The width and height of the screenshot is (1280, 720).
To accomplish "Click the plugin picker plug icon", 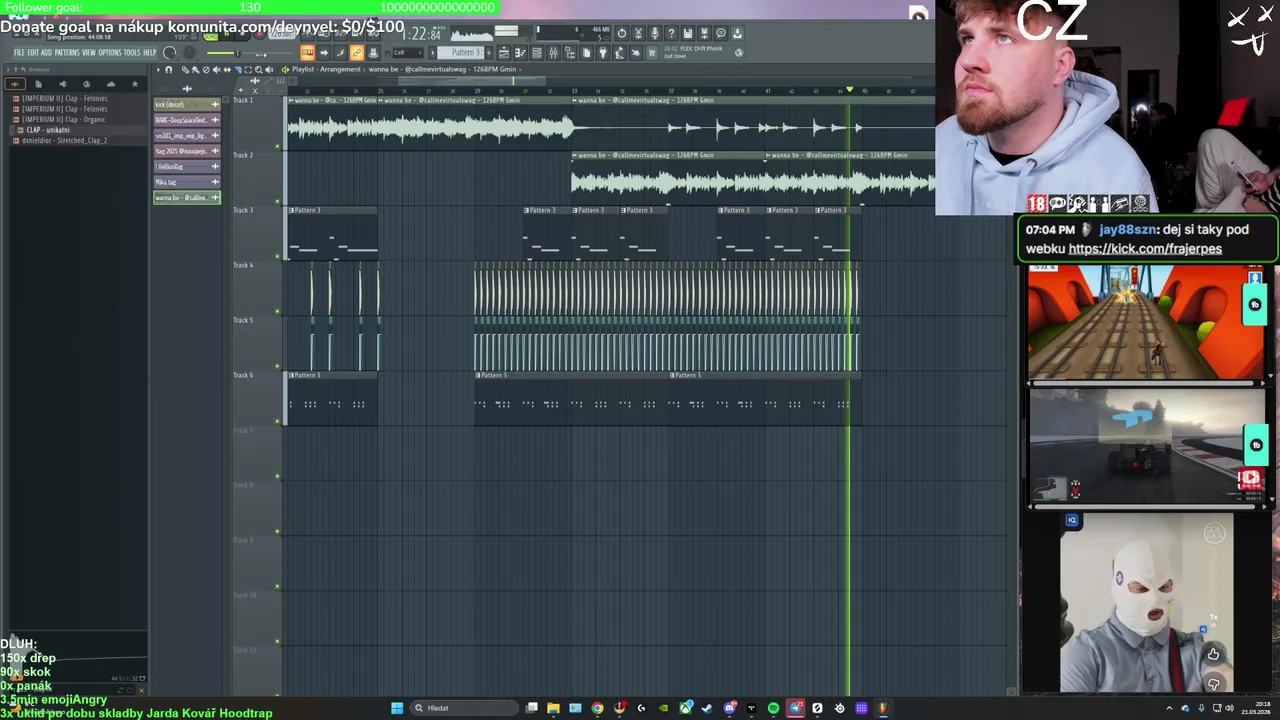I will pos(603,53).
